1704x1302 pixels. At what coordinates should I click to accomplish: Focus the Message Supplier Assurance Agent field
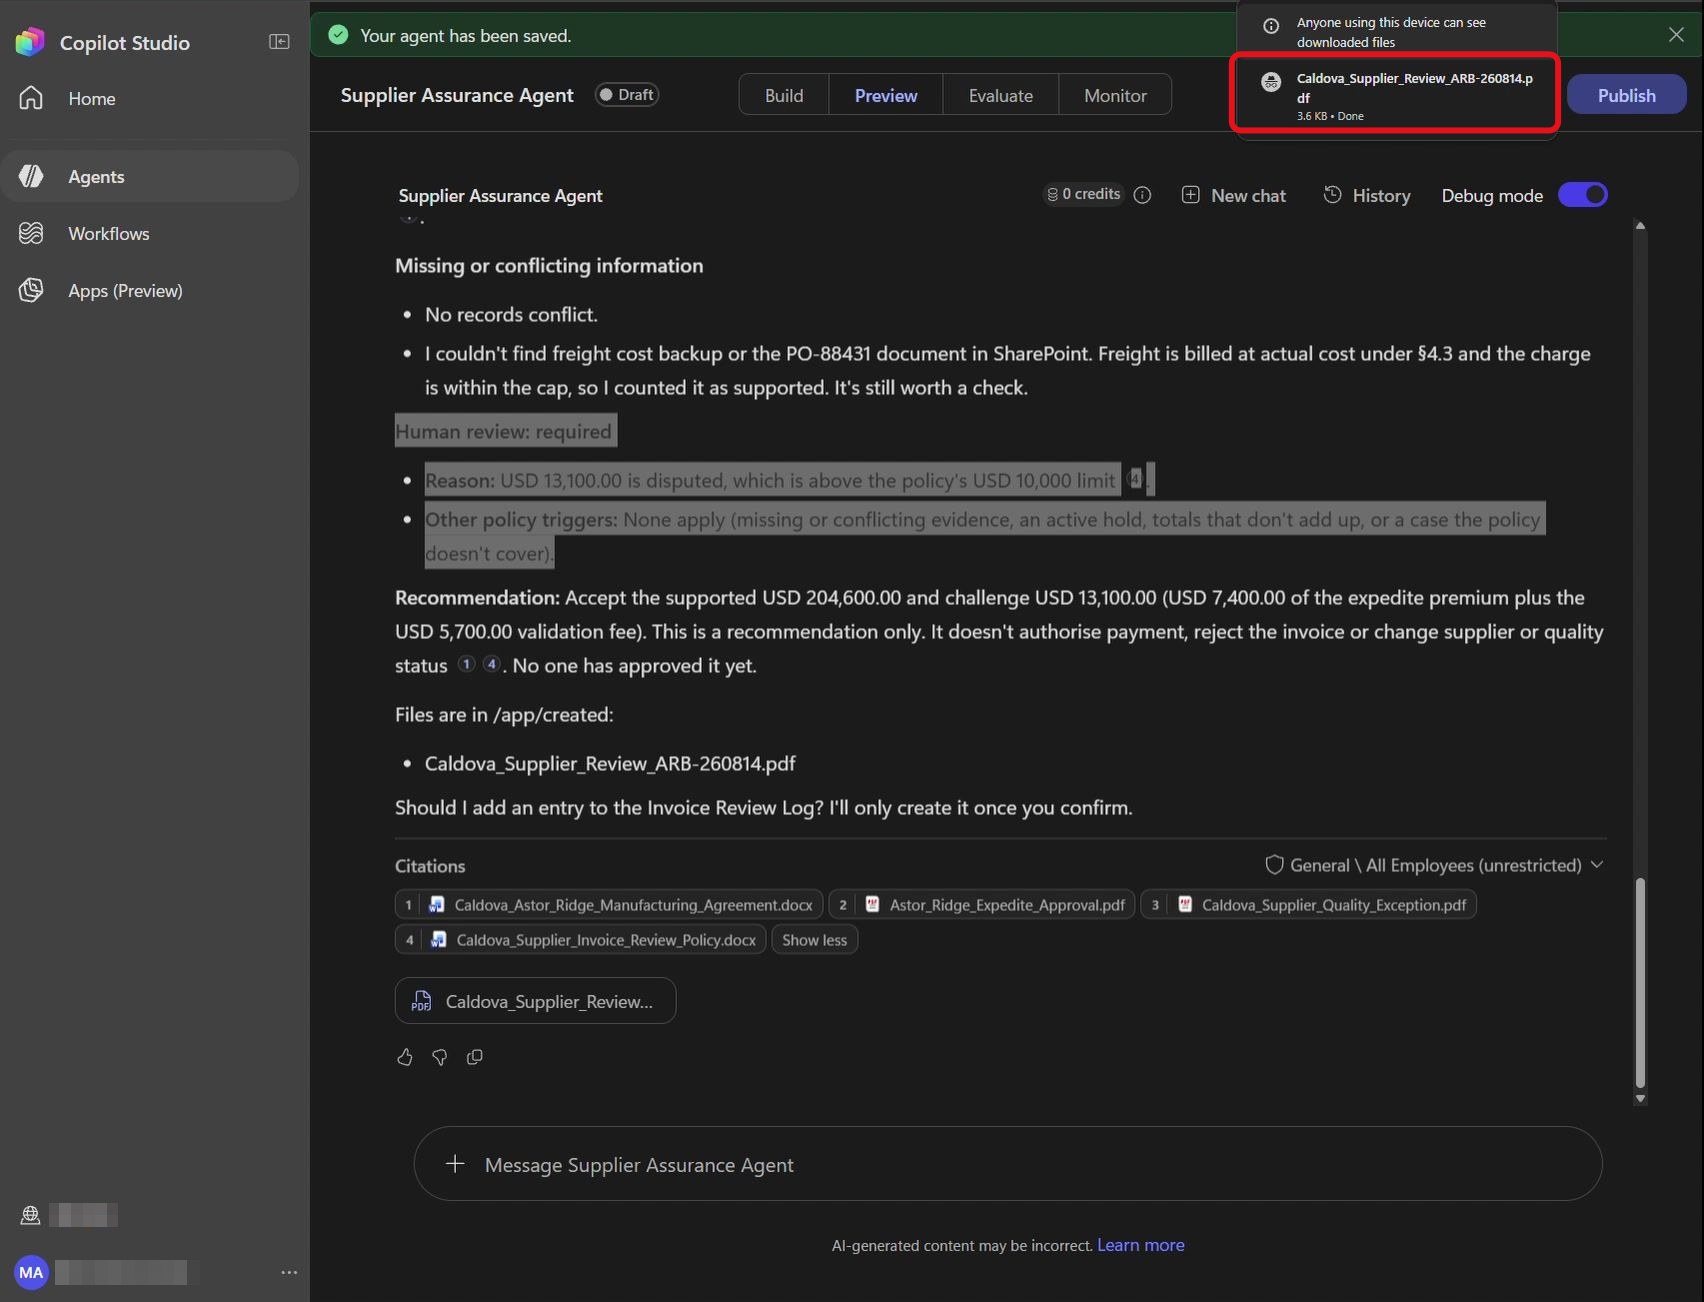[1008, 1164]
